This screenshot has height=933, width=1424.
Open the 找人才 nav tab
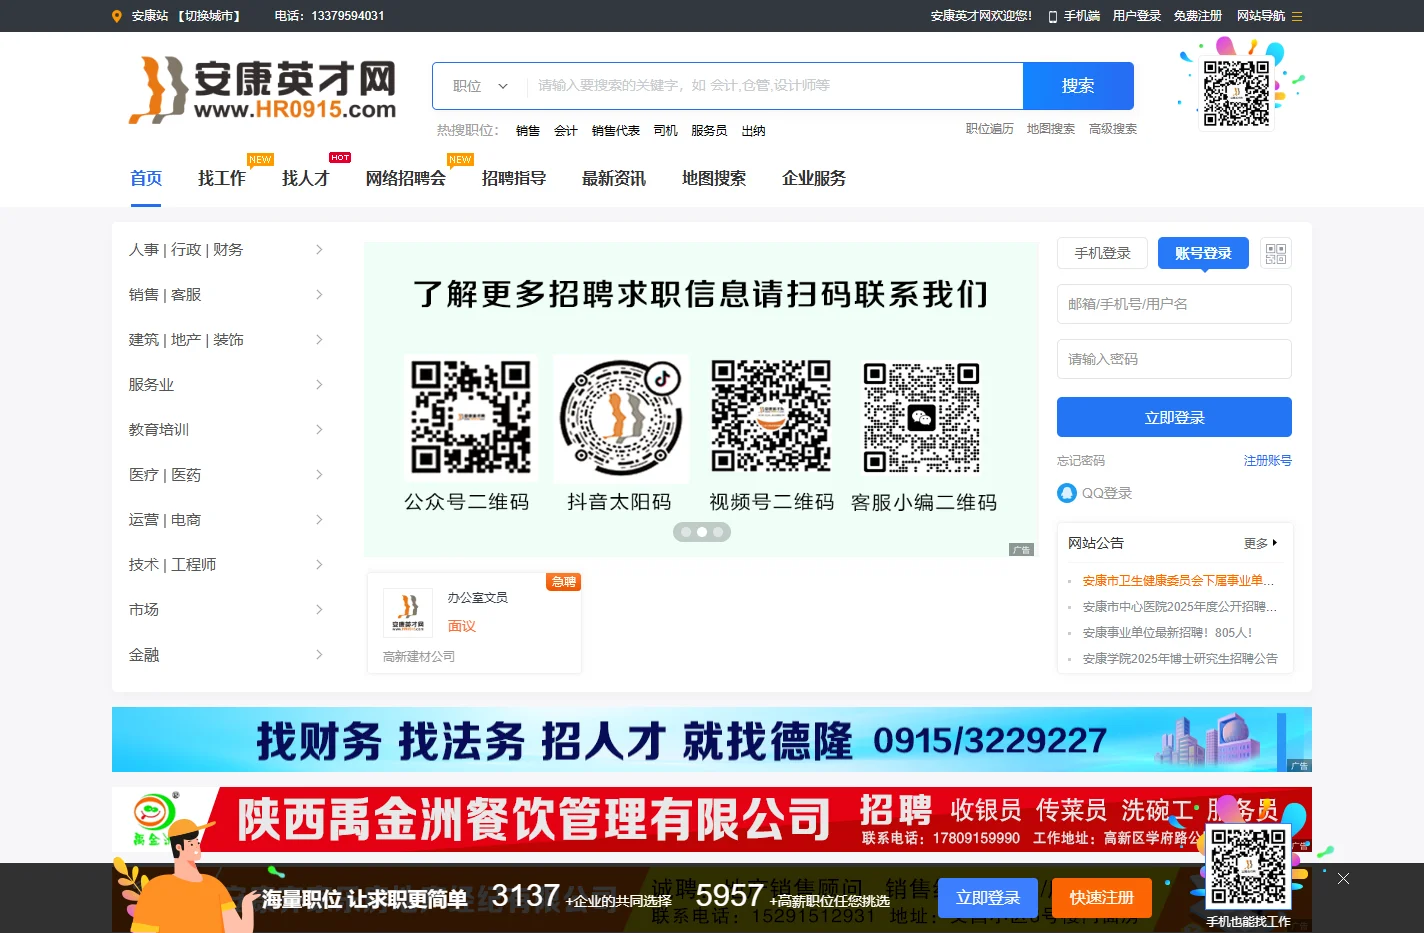[306, 178]
